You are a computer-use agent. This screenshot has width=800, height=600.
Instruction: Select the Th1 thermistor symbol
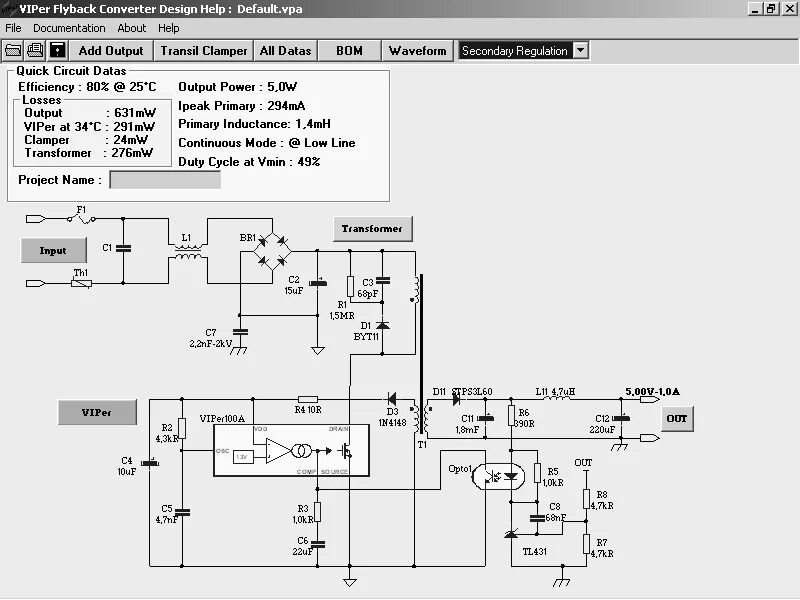[81, 283]
